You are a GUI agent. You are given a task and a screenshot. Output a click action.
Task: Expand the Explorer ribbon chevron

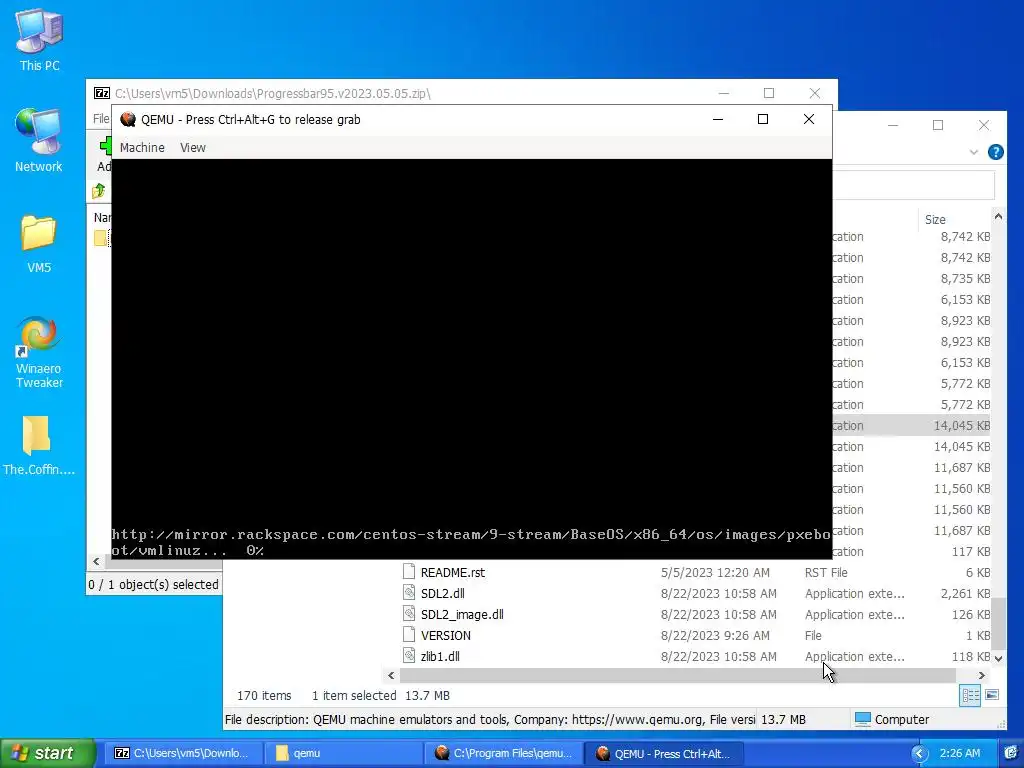point(974,152)
